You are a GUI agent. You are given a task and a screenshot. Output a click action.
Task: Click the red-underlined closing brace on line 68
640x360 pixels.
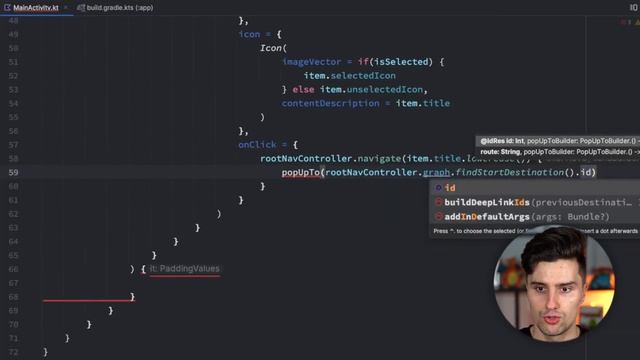click(132, 297)
